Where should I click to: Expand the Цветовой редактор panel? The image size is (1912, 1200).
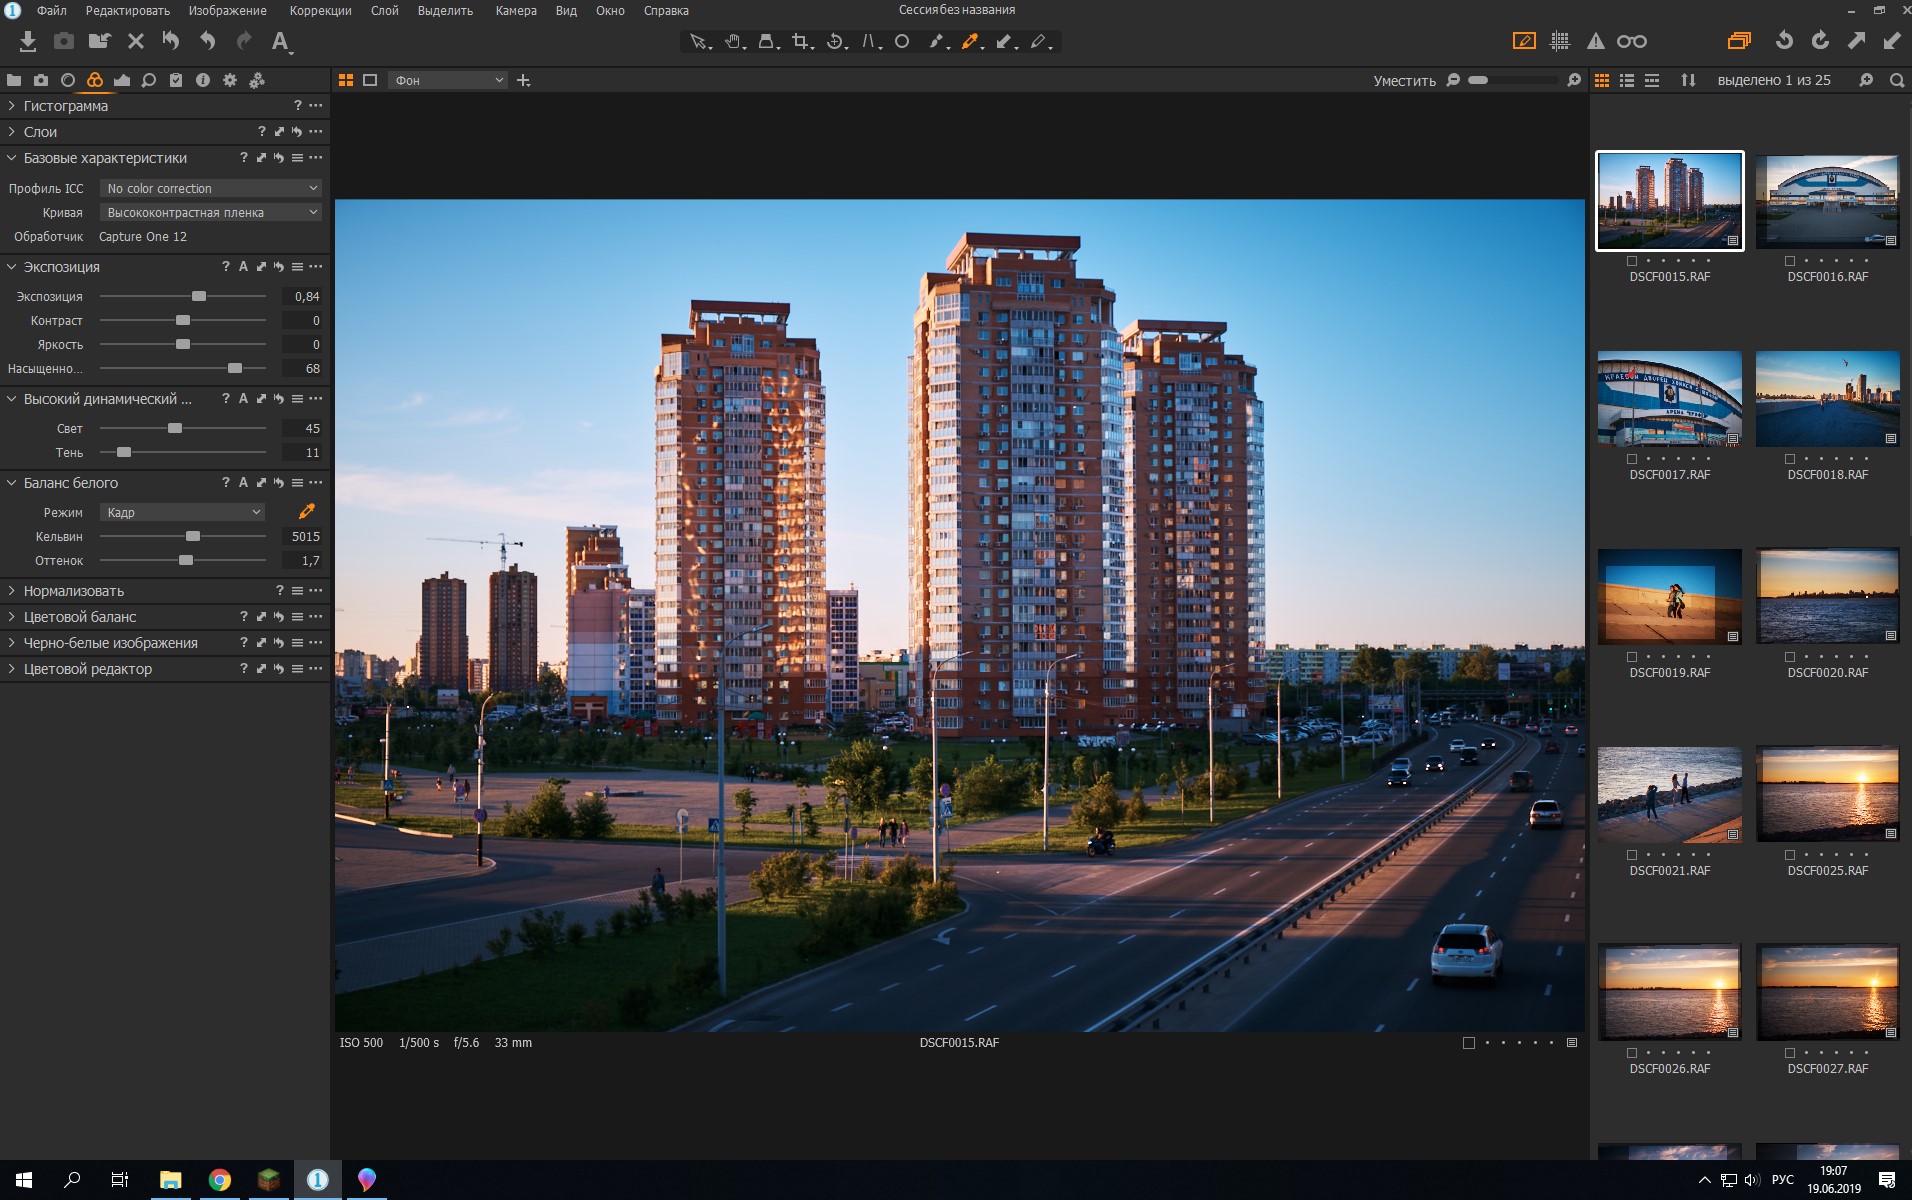point(12,669)
